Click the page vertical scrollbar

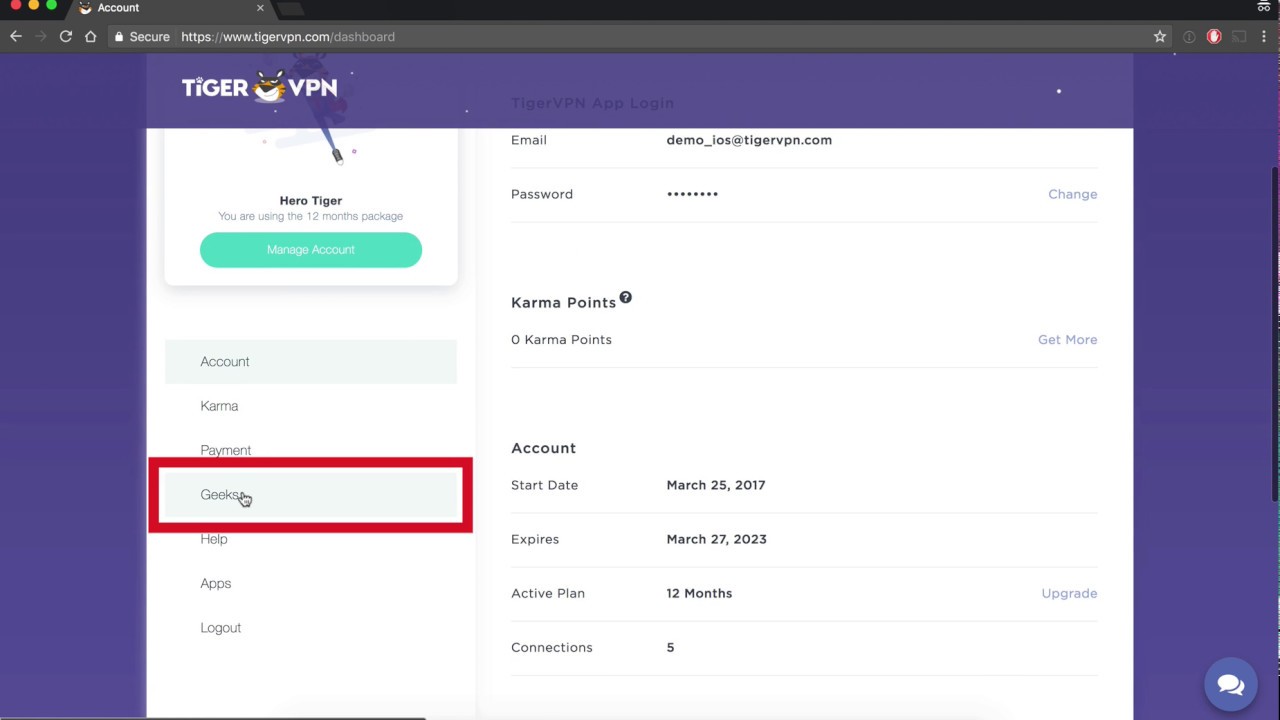pos(1274,335)
